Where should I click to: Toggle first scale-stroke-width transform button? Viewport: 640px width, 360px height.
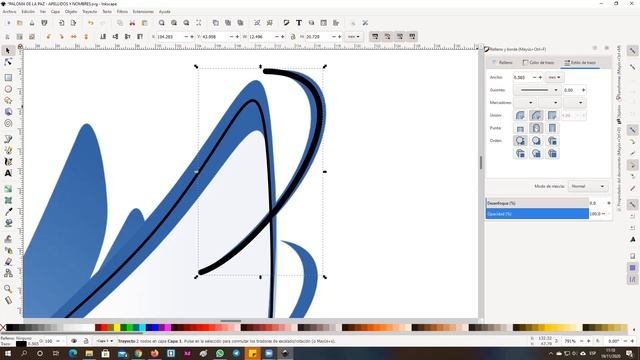(375, 37)
